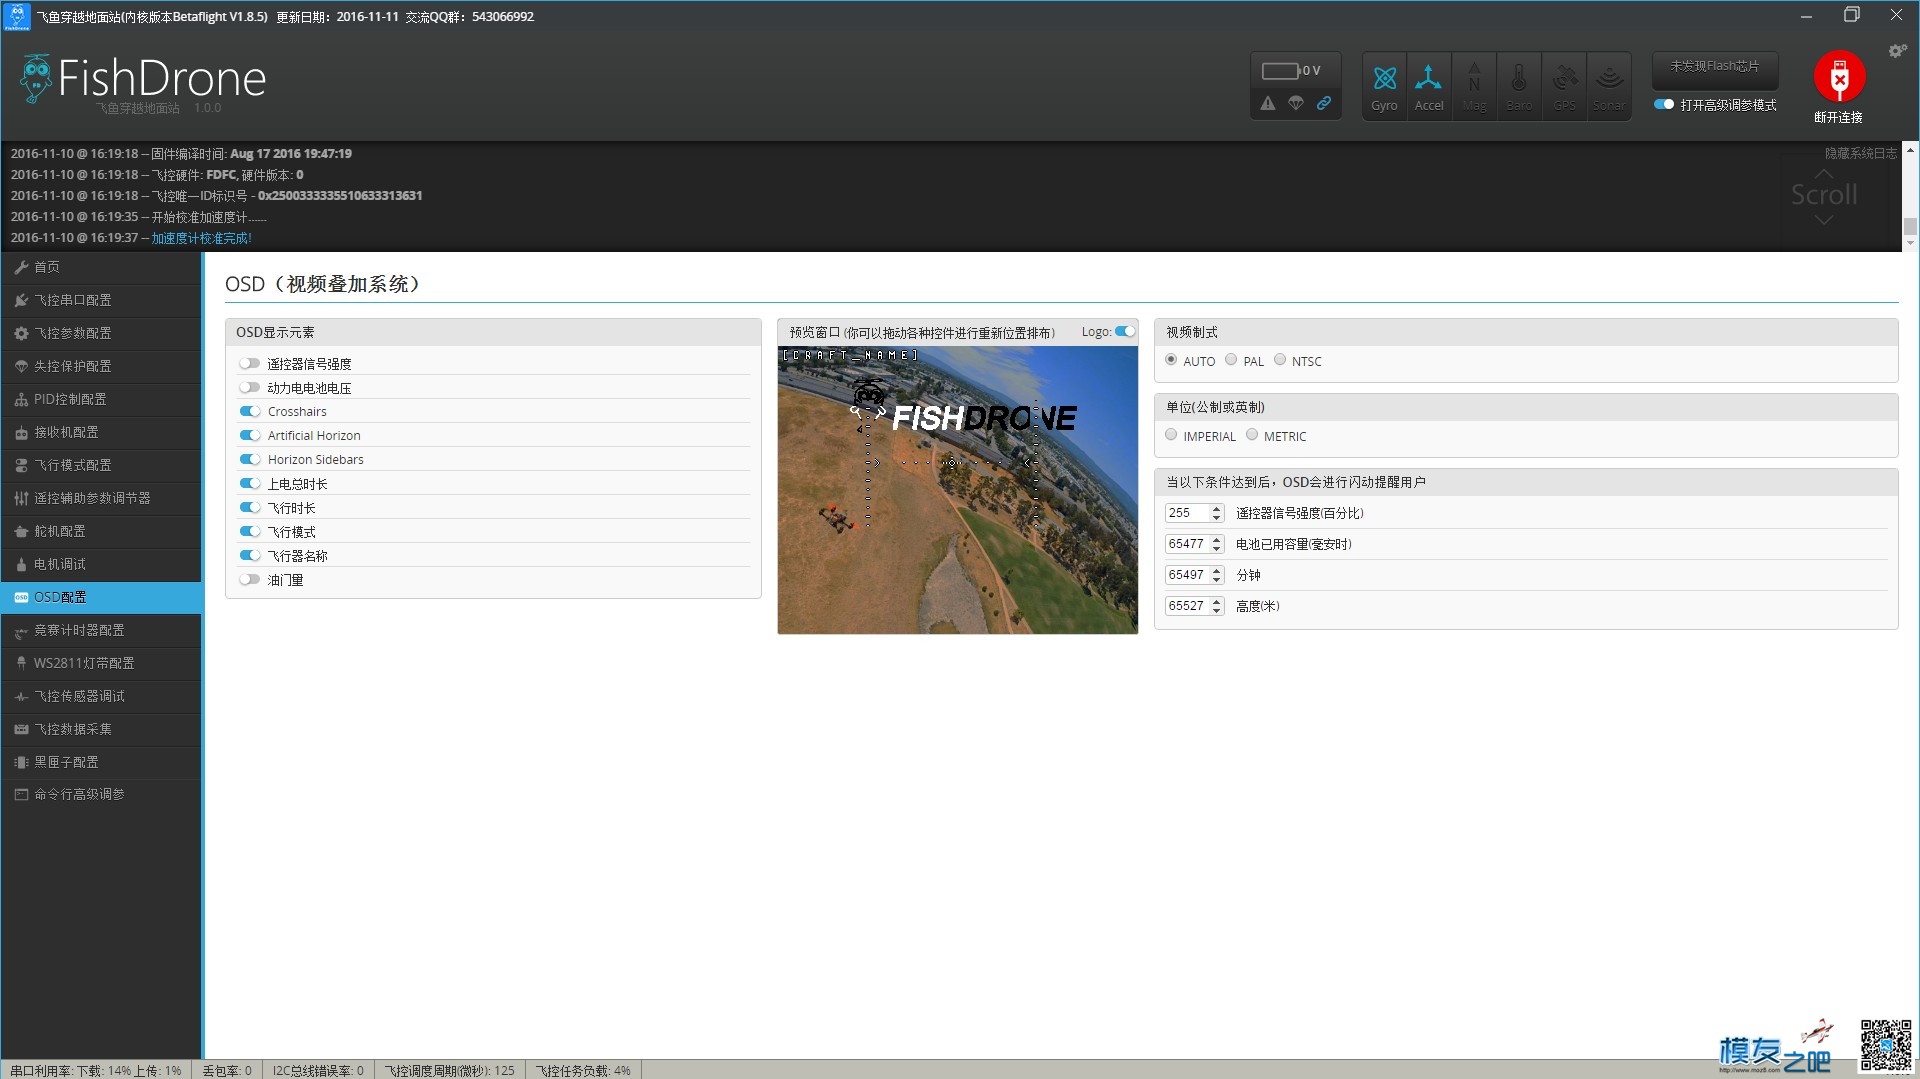Screen dimensions: 1920x1079
Task: Click the FishDrone logo
Action: 143,80
